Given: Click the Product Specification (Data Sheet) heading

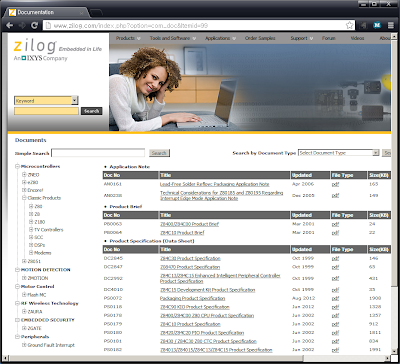Looking at the screenshot, I should (152, 241).
